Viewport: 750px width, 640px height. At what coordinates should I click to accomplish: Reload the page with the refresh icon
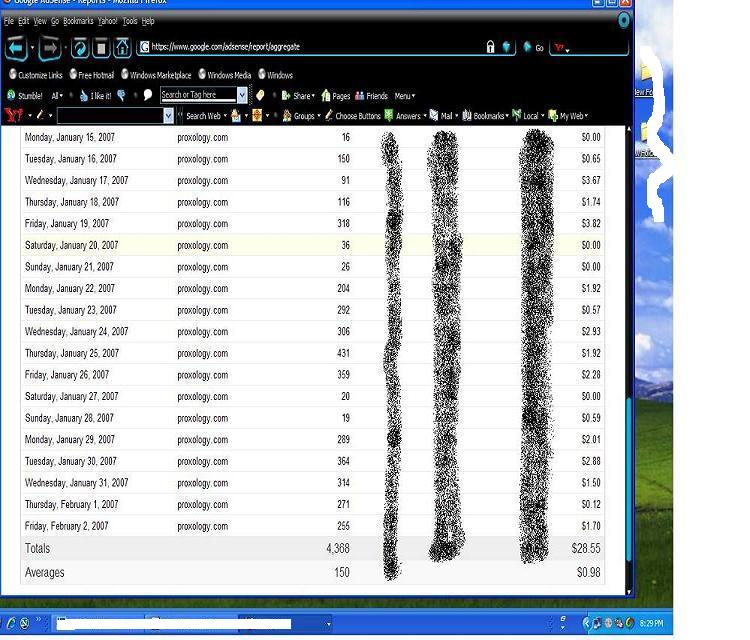tap(79, 47)
